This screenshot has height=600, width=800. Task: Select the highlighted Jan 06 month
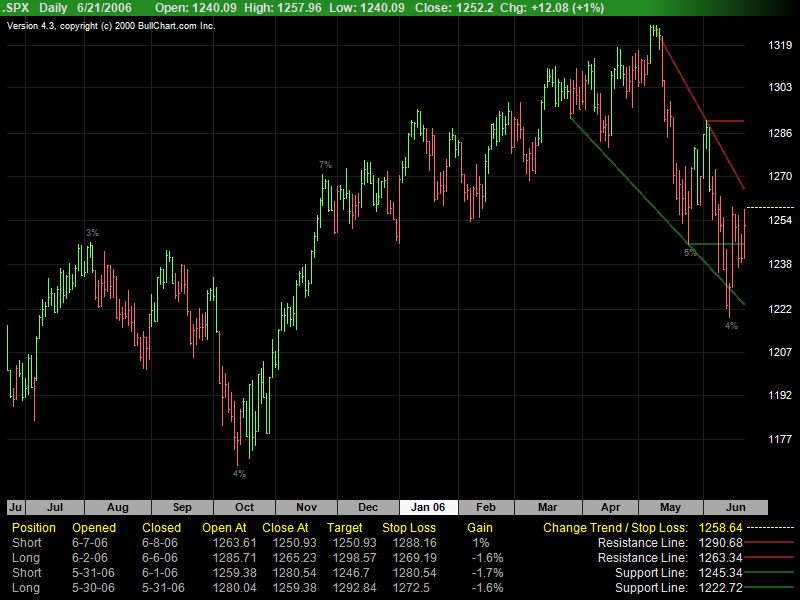pos(428,507)
